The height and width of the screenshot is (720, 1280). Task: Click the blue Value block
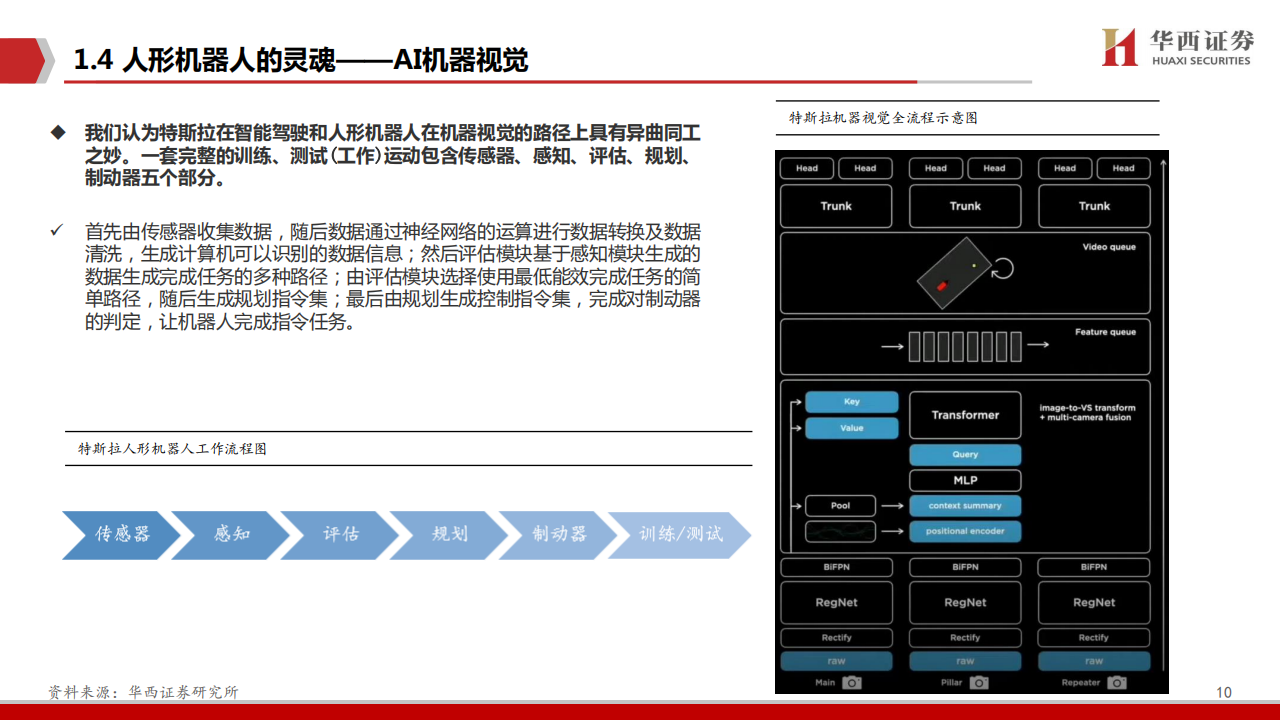click(x=852, y=428)
